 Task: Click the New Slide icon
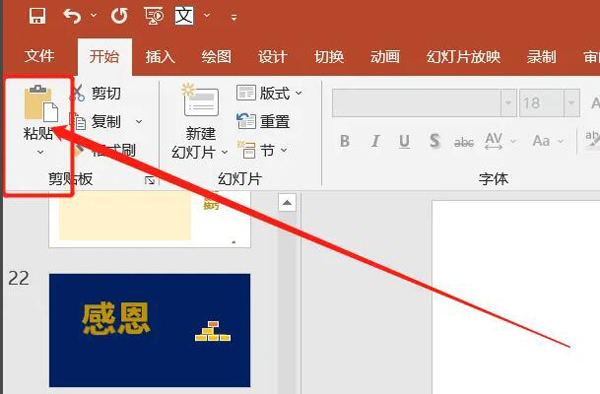coord(201,100)
